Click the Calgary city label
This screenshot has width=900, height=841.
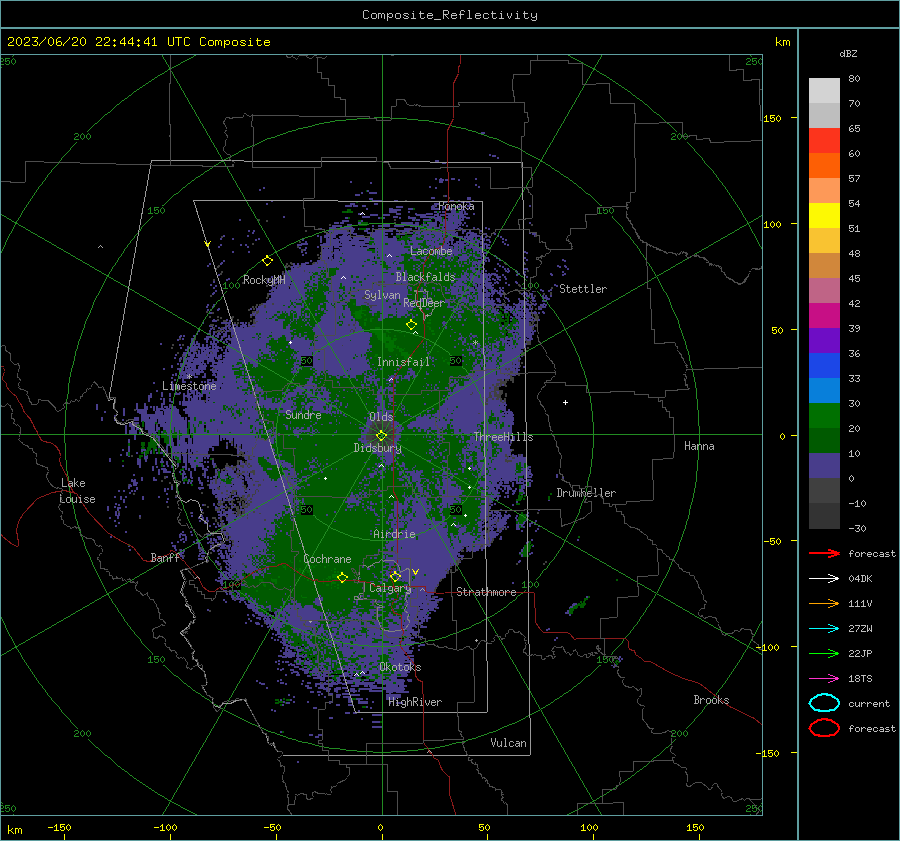[x=390, y=588]
